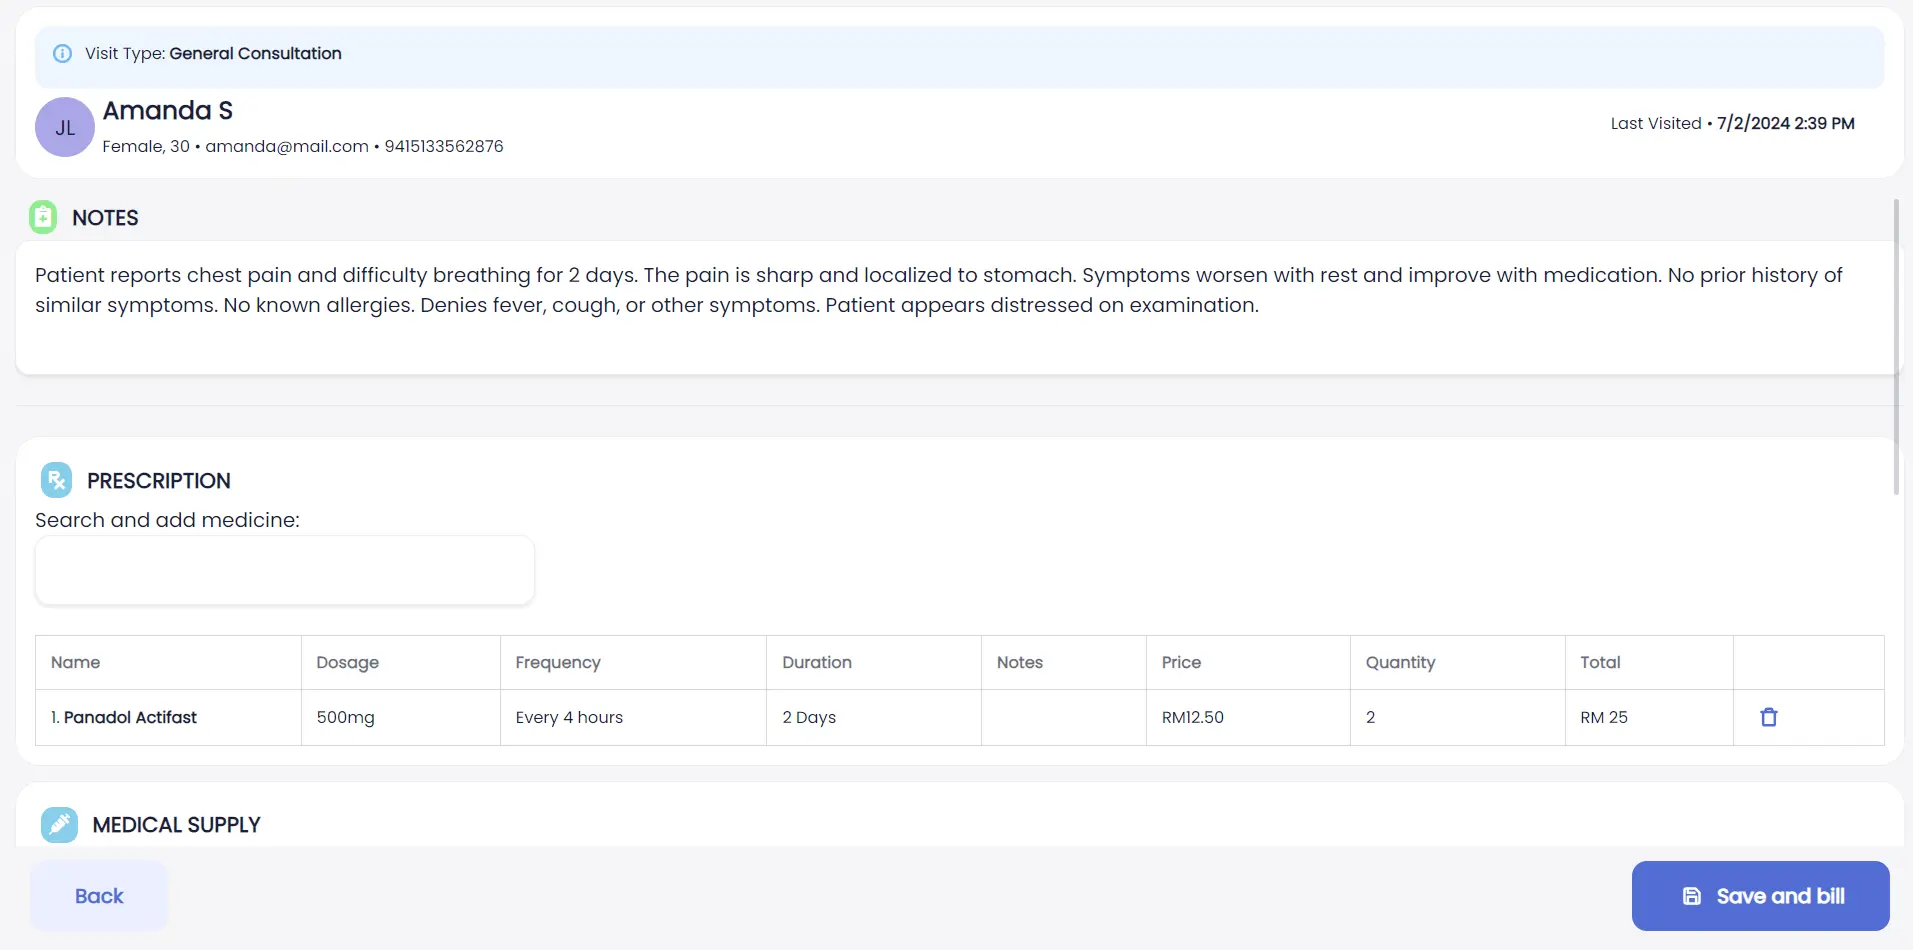The height and width of the screenshot is (950, 1913).
Task: Click the empty Notes cell for Panadol
Action: click(x=1063, y=717)
